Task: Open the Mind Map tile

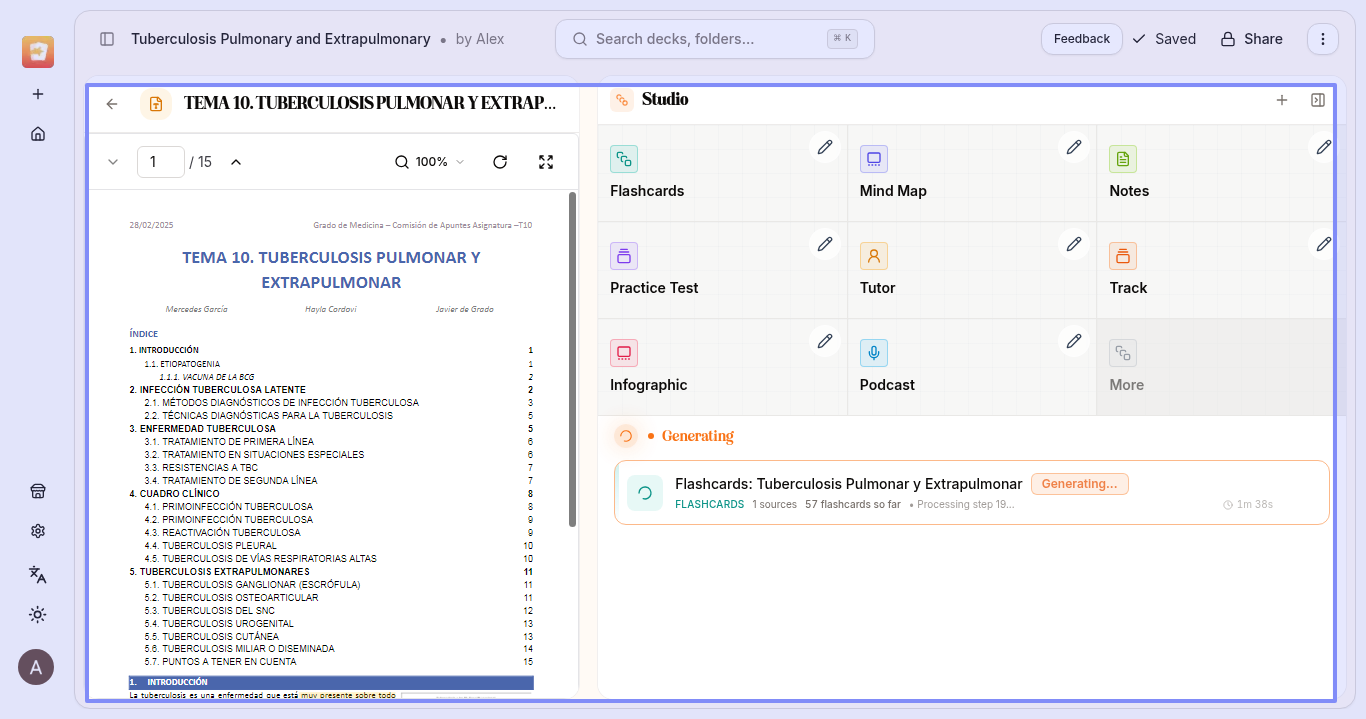Action: pos(972,173)
